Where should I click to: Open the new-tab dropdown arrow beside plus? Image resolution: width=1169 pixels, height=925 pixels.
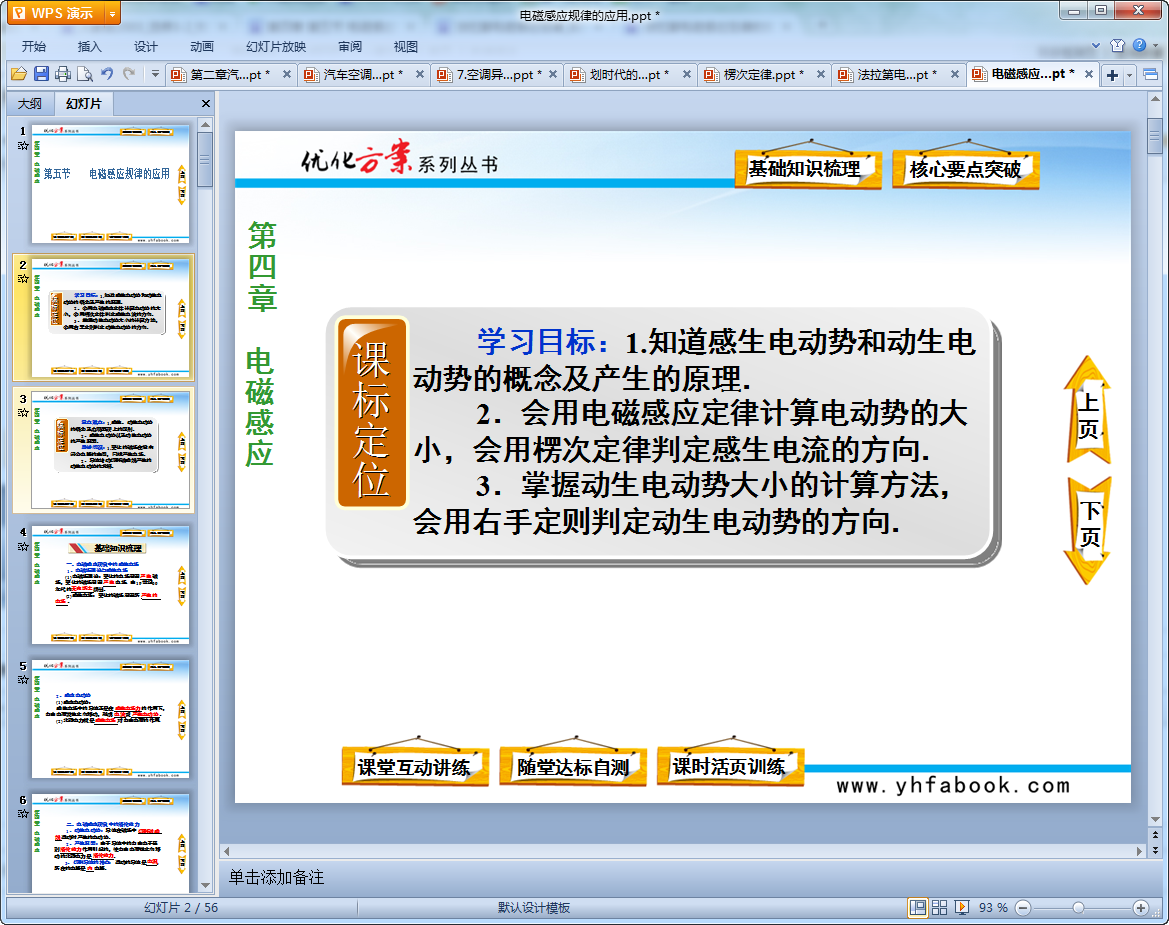(x=1129, y=75)
